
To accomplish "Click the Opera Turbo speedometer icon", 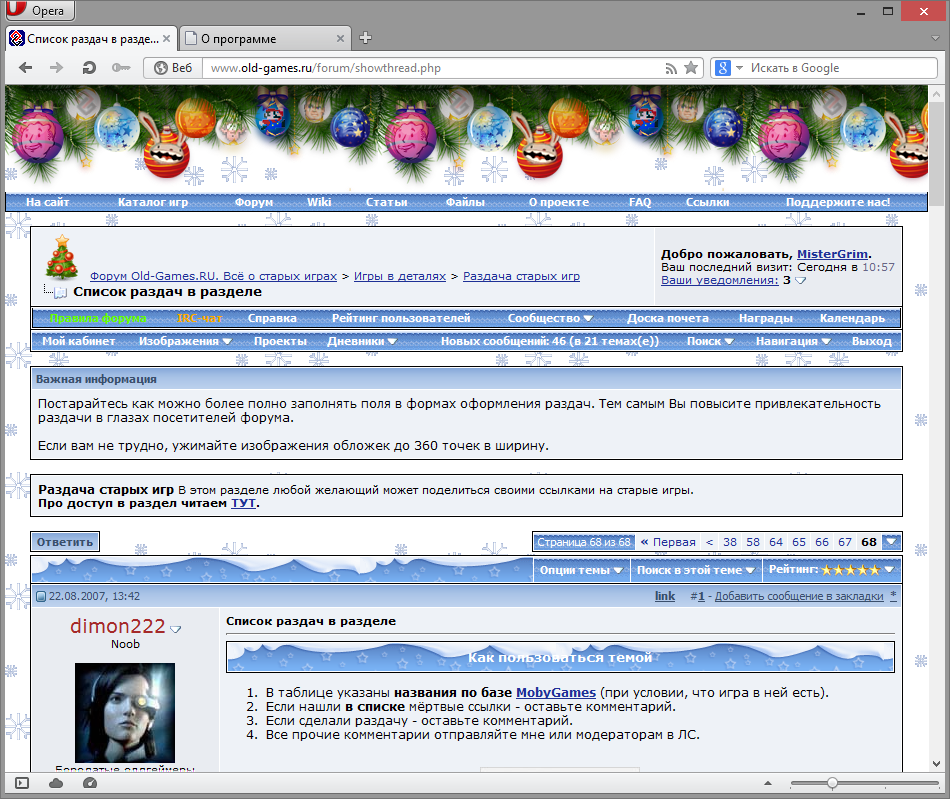I will point(90,783).
